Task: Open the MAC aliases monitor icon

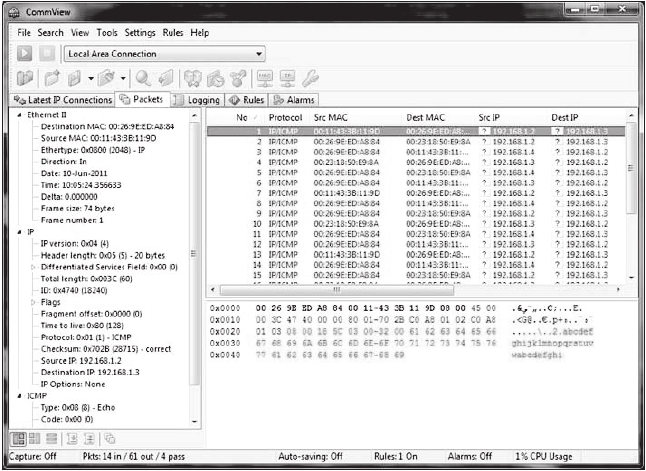Action: click(264, 78)
